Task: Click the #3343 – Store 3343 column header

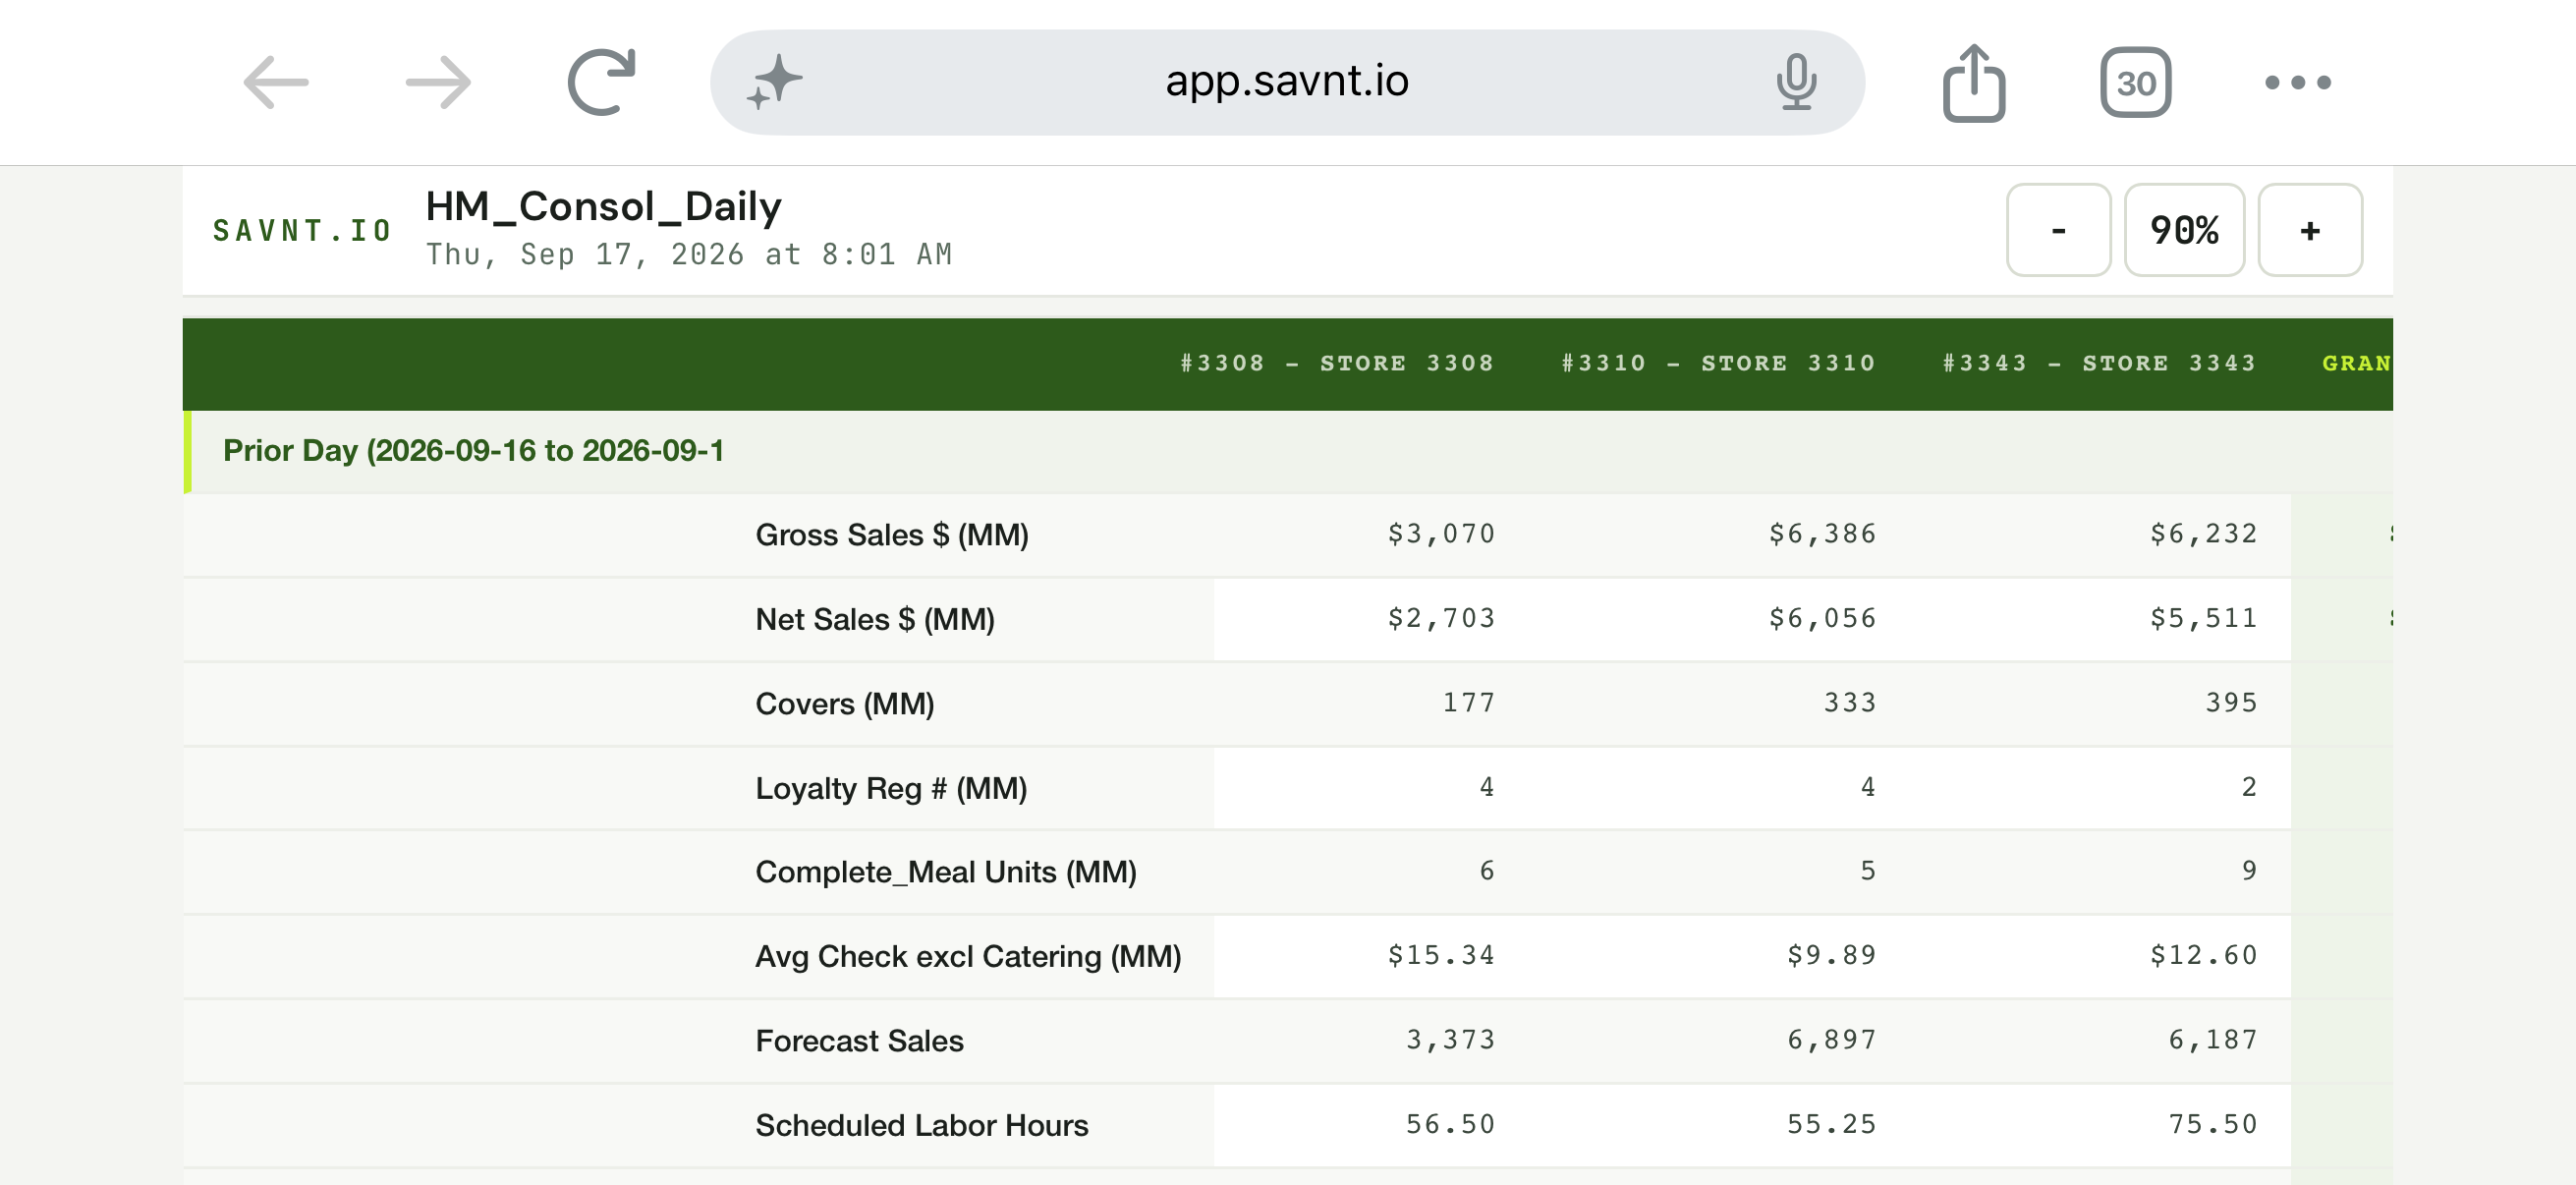Action: [x=2099, y=363]
